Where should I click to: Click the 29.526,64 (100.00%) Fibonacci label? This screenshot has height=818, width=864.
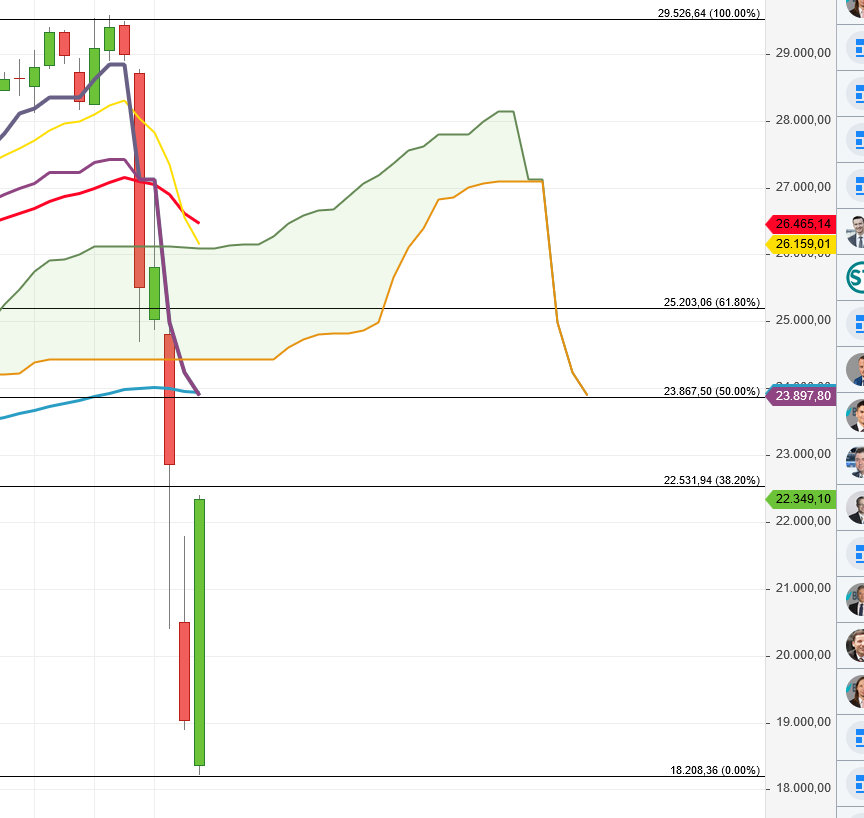pos(709,13)
